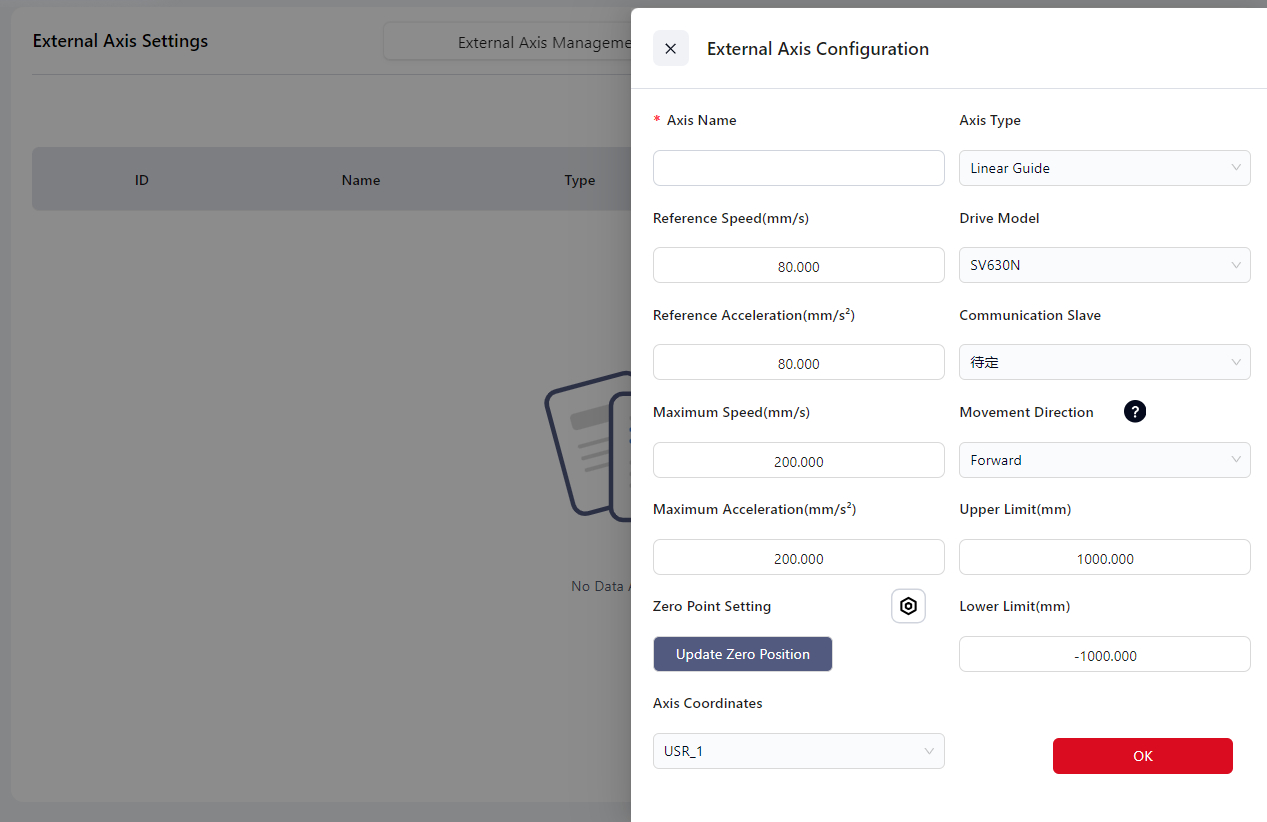Select the Upper Limit input field
Image resolution: width=1267 pixels, height=822 pixels.
coord(1104,558)
